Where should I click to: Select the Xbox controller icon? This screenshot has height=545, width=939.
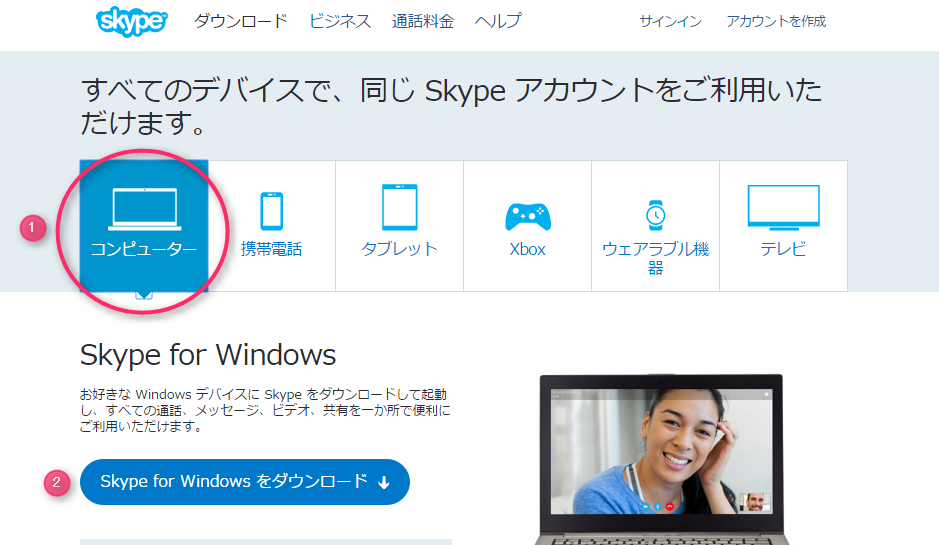coord(528,217)
